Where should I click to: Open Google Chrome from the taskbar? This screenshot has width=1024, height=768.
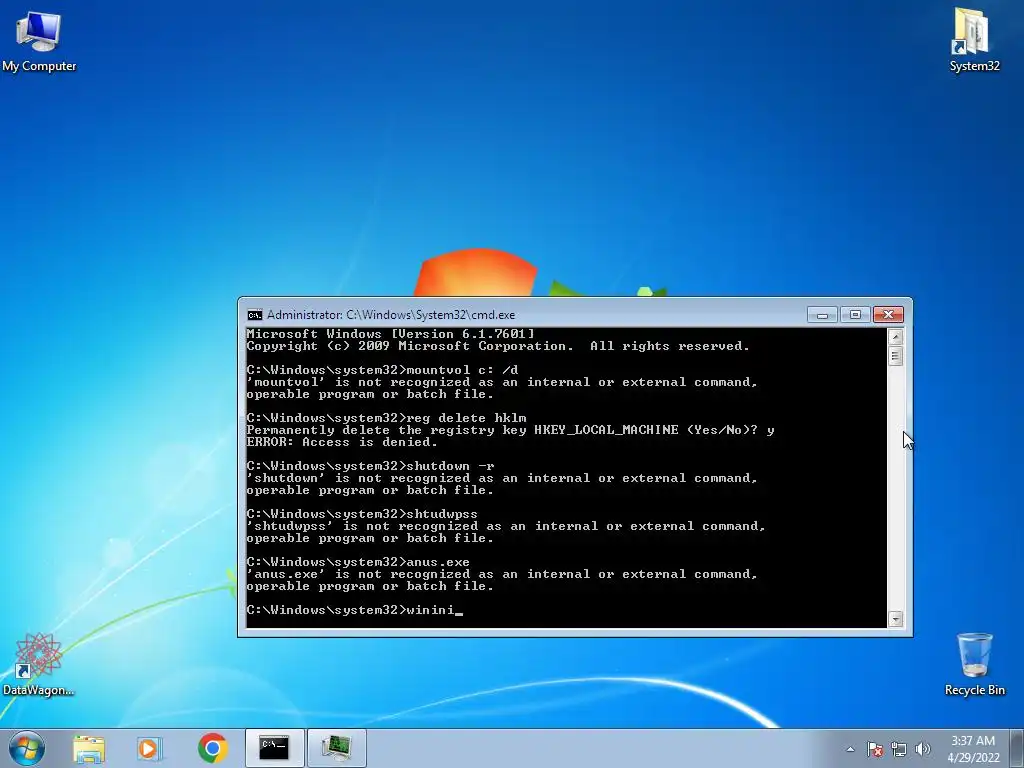[x=212, y=748]
